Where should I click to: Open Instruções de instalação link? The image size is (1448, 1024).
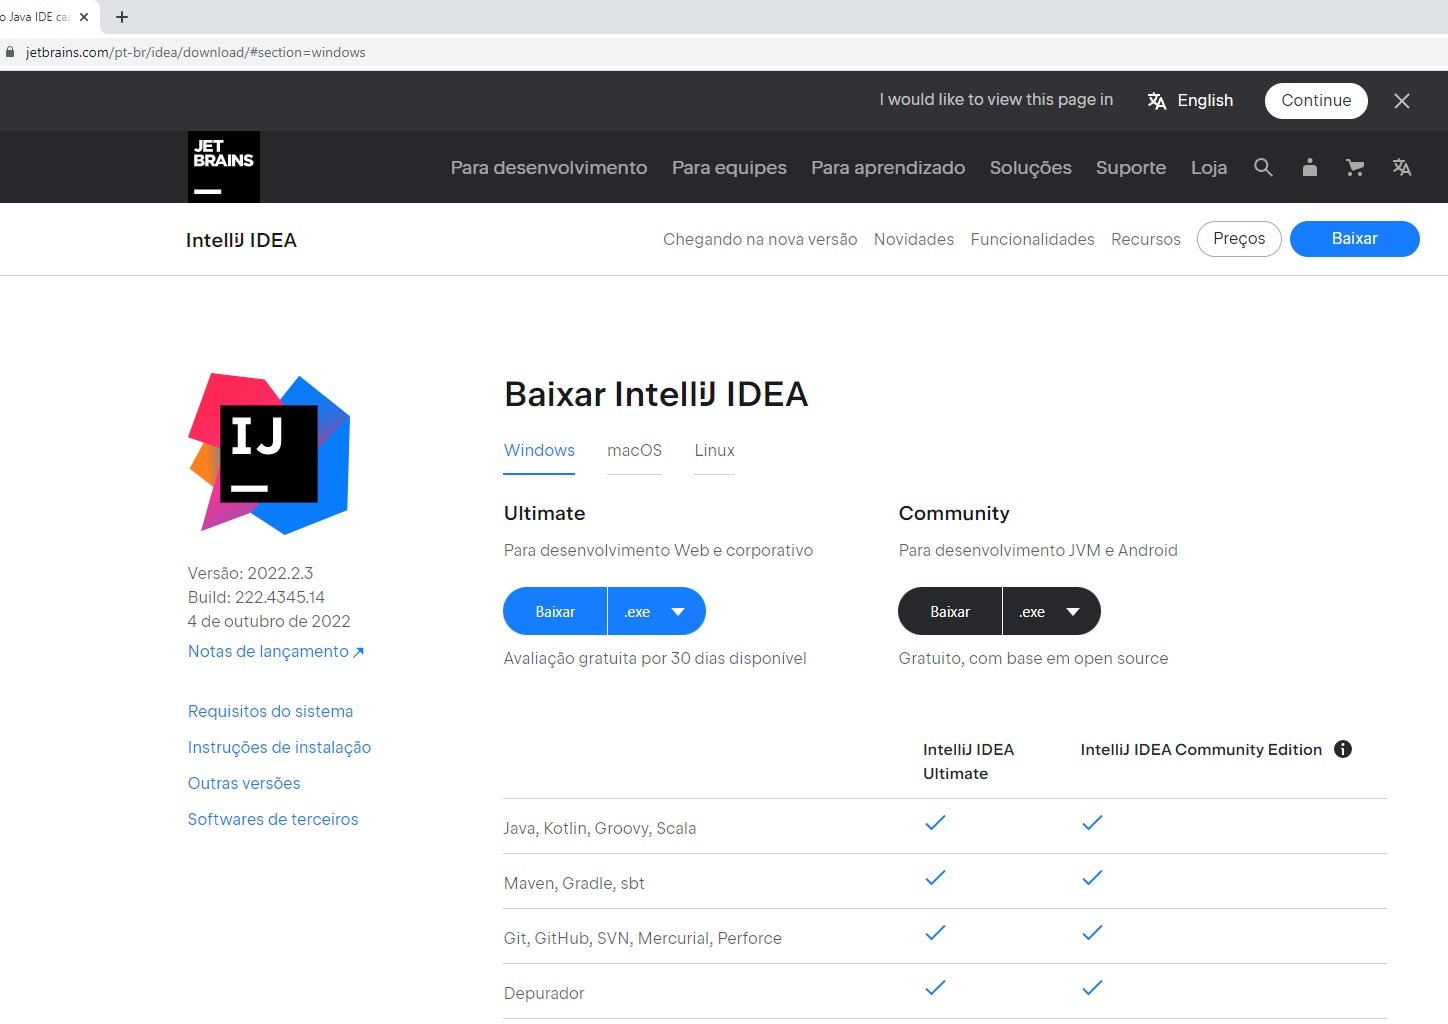tap(279, 748)
